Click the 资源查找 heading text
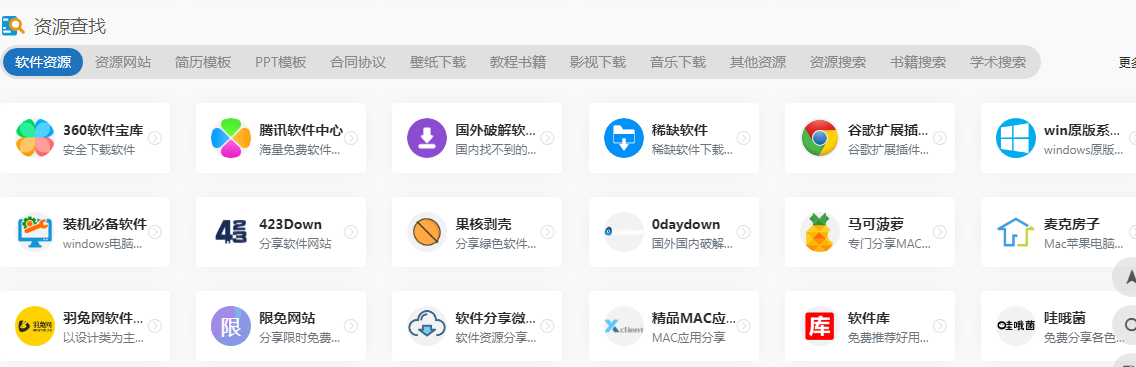Image resolution: width=1136 pixels, height=367 pixels. point(70,27)
